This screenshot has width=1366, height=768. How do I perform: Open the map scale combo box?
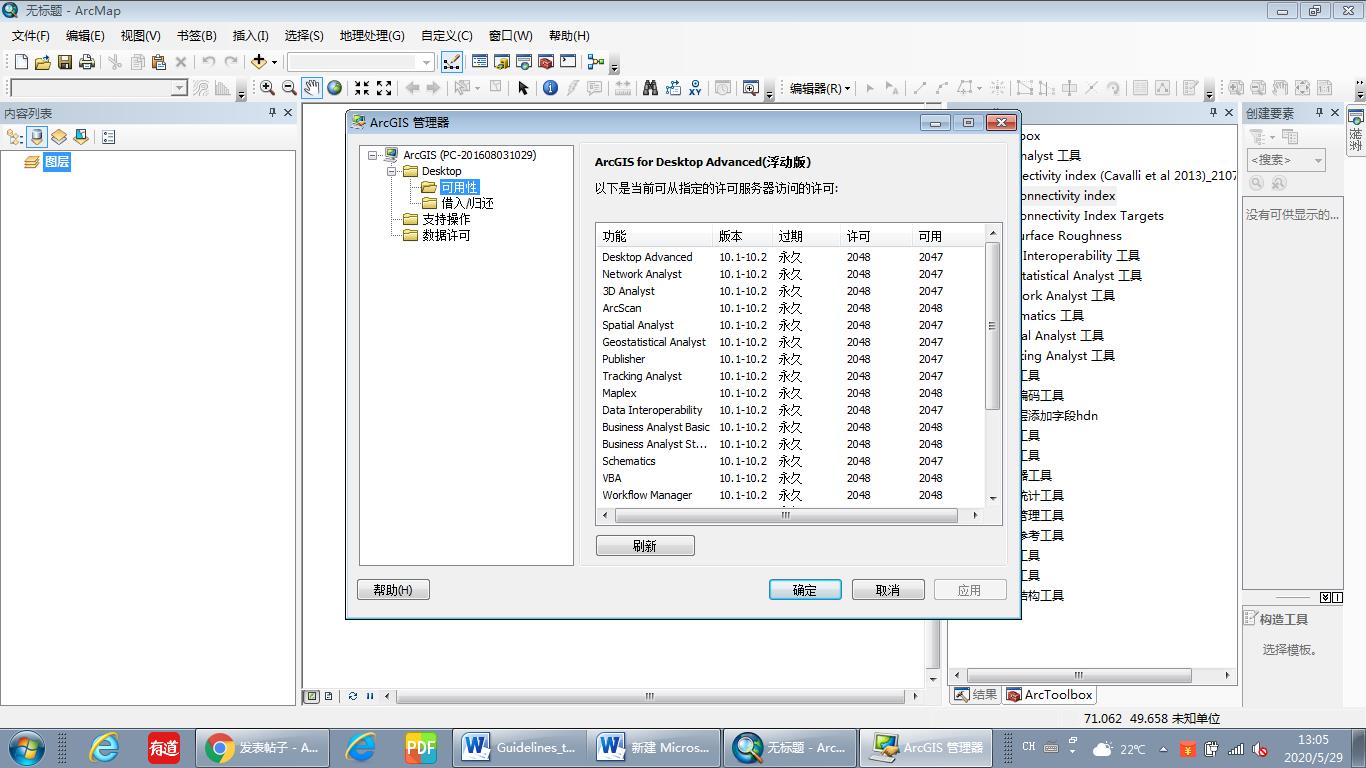[361, 62]
